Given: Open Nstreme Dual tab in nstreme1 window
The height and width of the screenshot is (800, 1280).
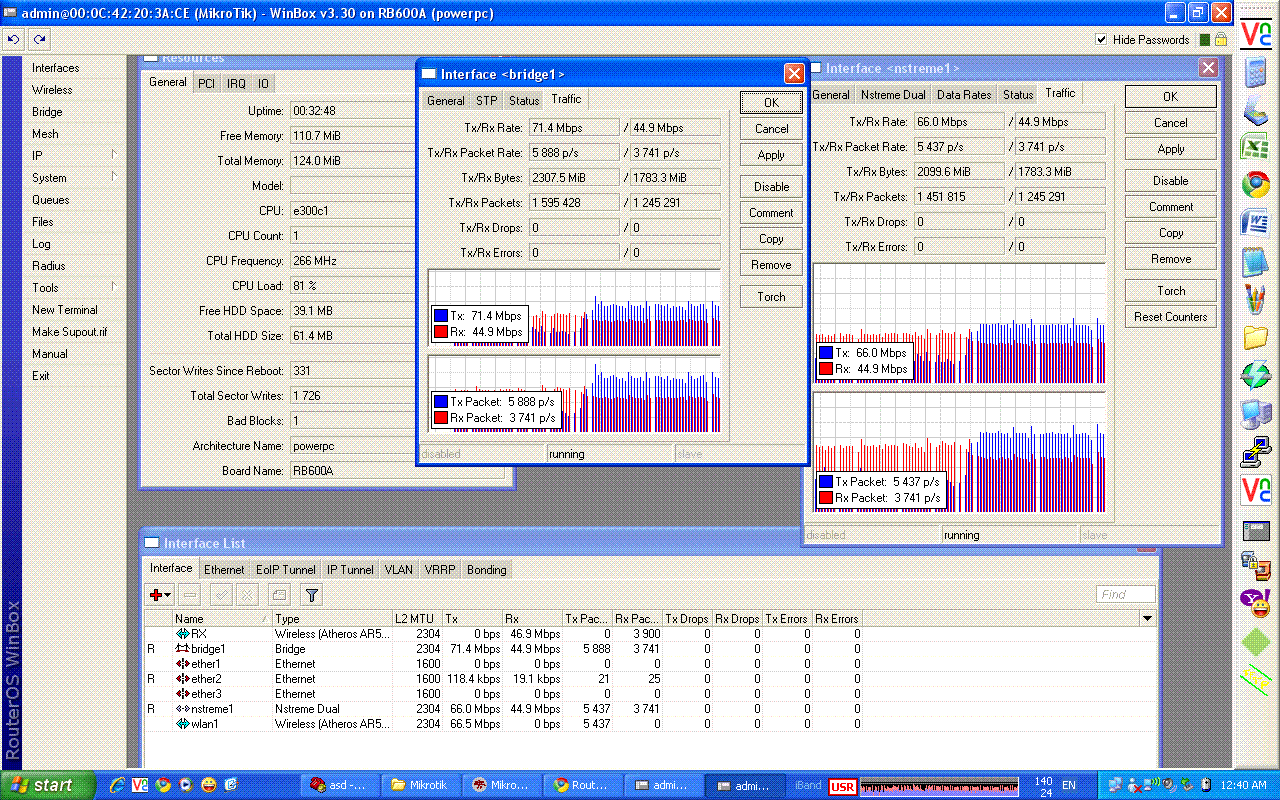Looking at the screenshot, I should (x=893, y=95).
